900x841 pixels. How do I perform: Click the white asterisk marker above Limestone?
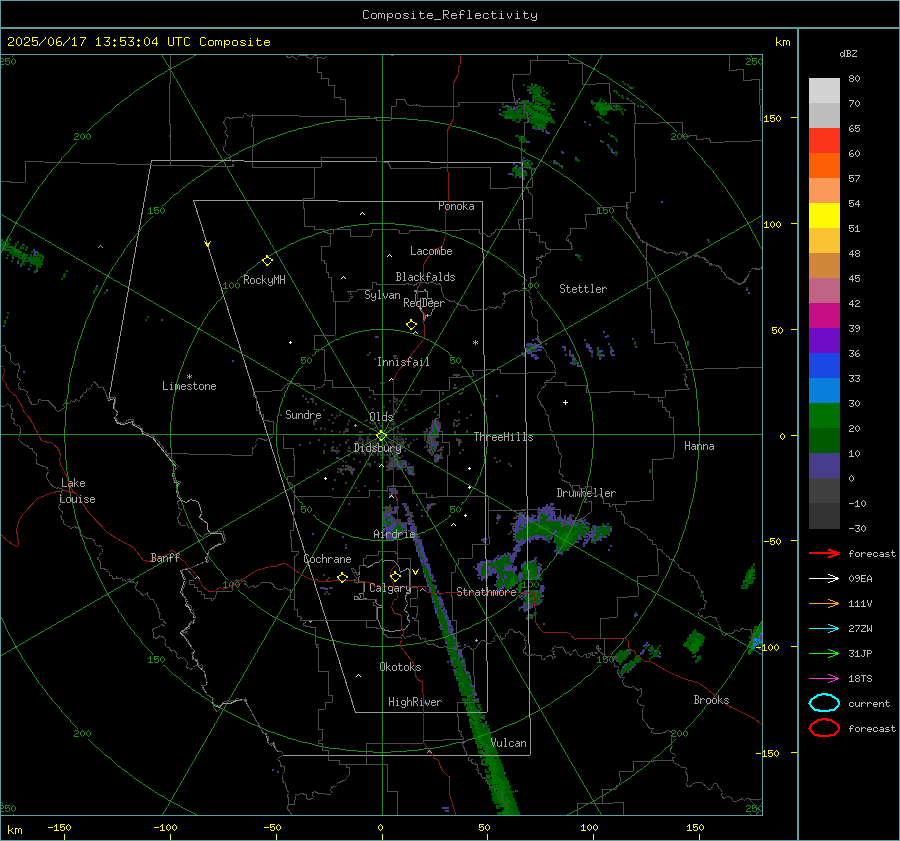(189, 377)
